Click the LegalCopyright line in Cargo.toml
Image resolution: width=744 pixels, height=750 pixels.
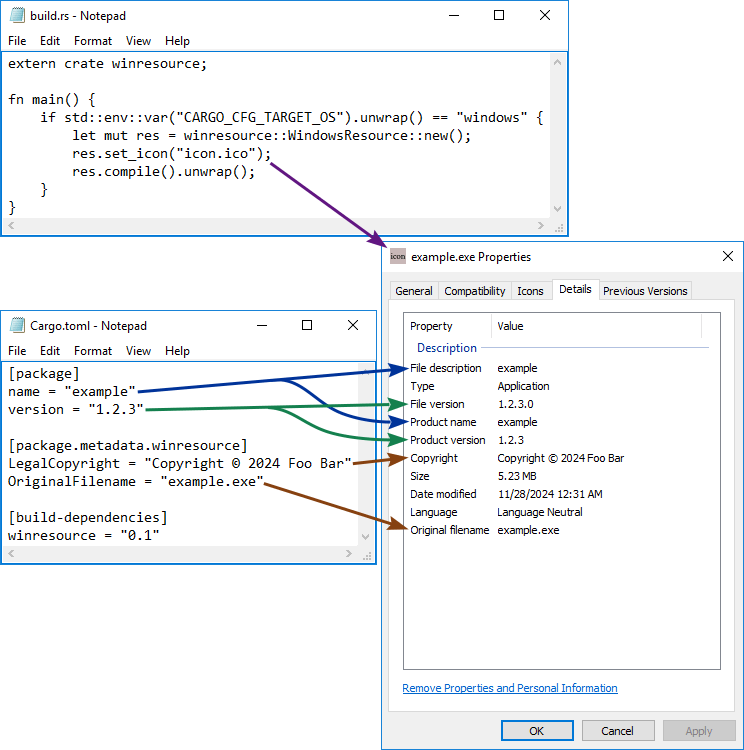[x=180, y=463]
